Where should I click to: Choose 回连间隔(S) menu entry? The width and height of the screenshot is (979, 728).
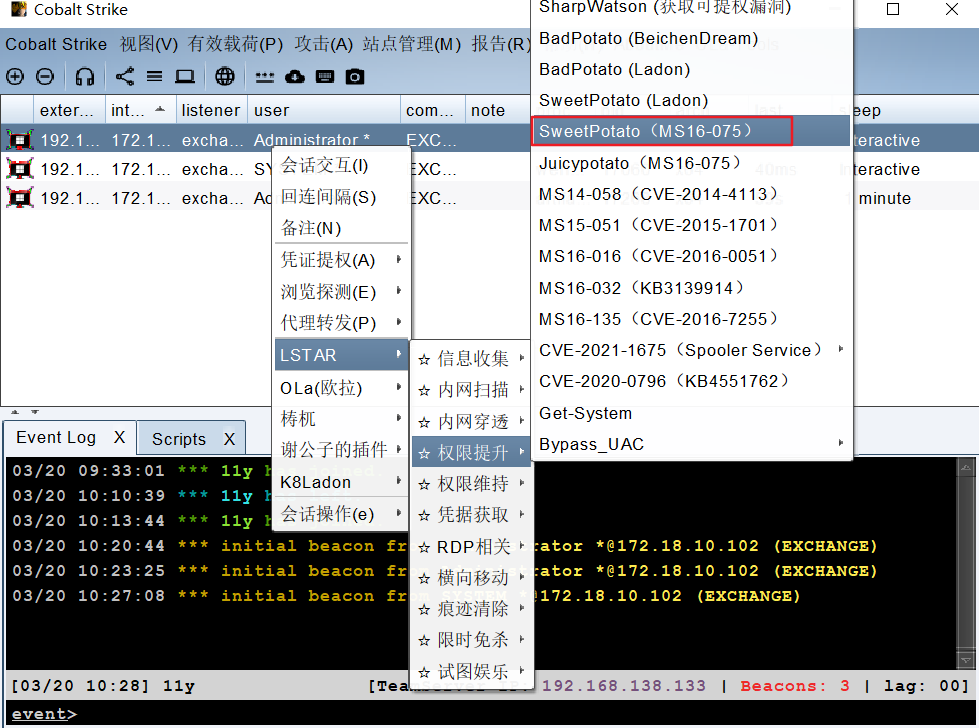342,197
